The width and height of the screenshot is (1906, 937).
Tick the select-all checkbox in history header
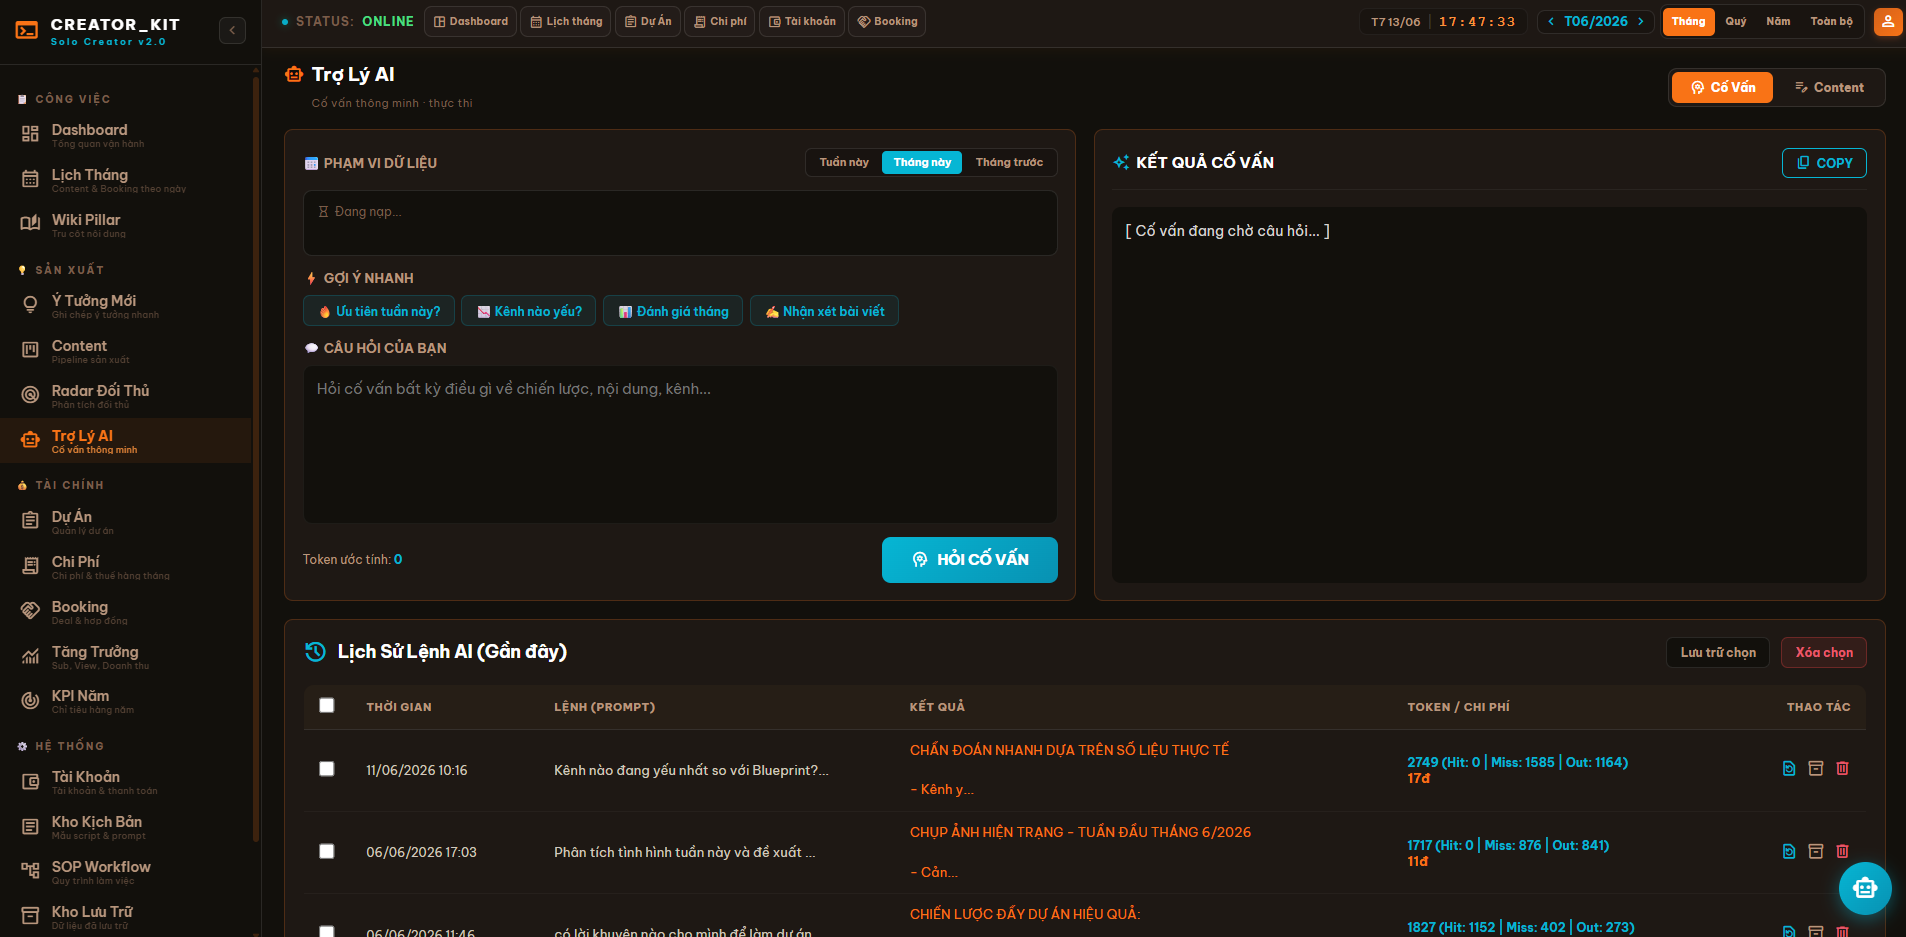tap(327, 705)
